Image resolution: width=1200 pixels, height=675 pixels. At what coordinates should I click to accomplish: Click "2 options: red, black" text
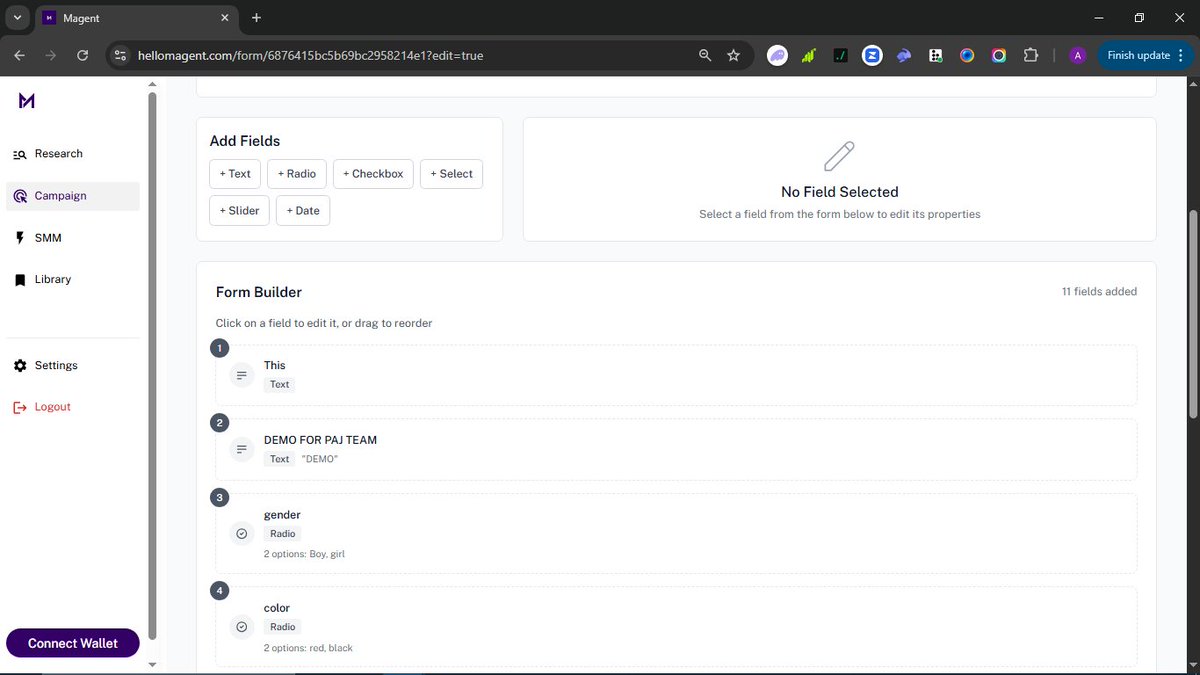[x=308, y=648]
